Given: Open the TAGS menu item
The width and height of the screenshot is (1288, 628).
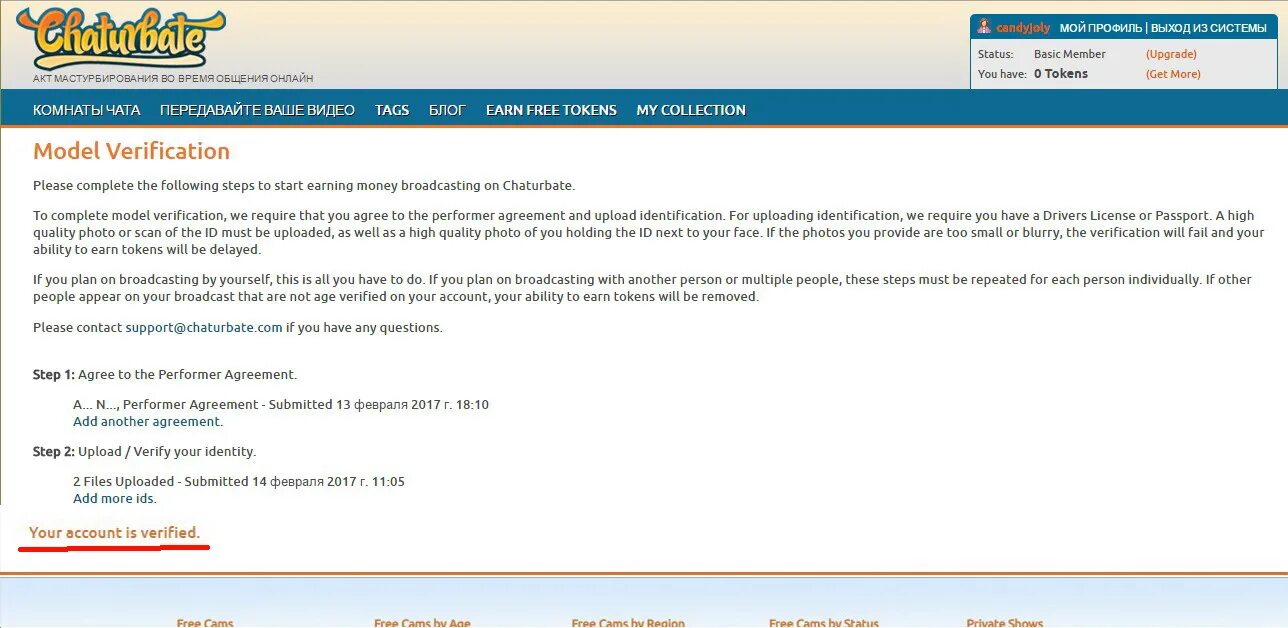Looking at the screenshot, I should pyautogui.click(x=392, y=110).
